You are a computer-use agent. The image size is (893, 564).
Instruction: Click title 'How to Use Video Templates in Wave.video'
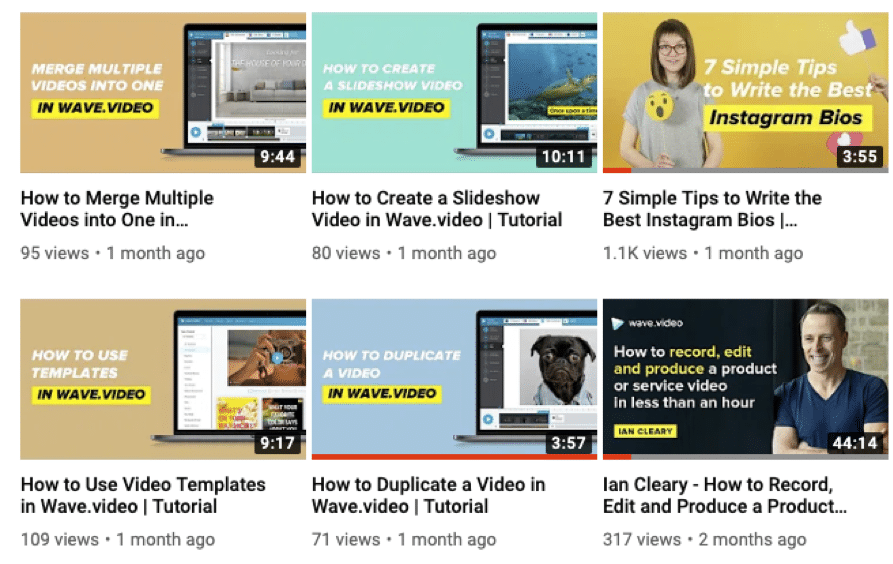143,495
